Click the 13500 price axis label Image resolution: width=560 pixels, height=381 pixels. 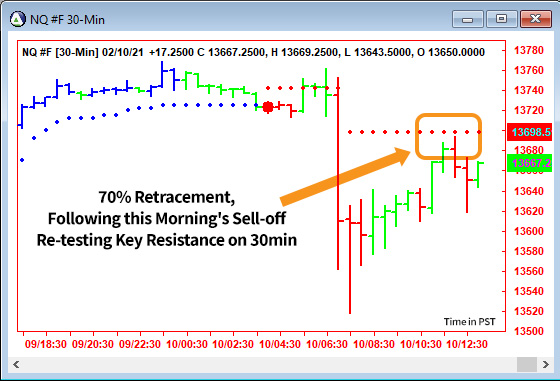(x=529, y=331)
